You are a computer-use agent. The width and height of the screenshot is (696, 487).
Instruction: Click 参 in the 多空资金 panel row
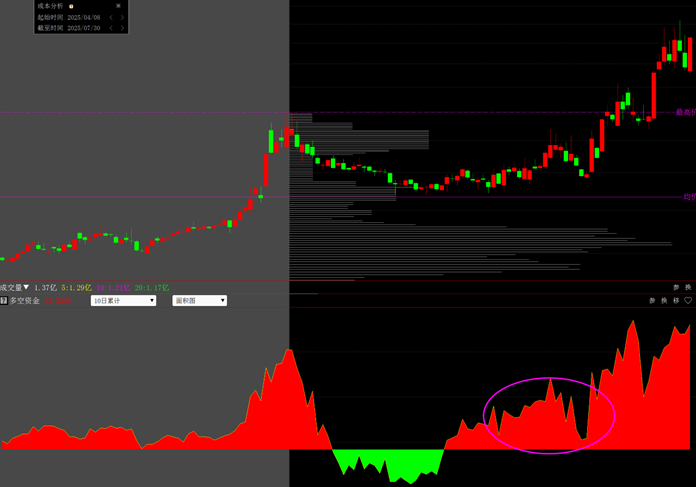[x=652, y=300]
